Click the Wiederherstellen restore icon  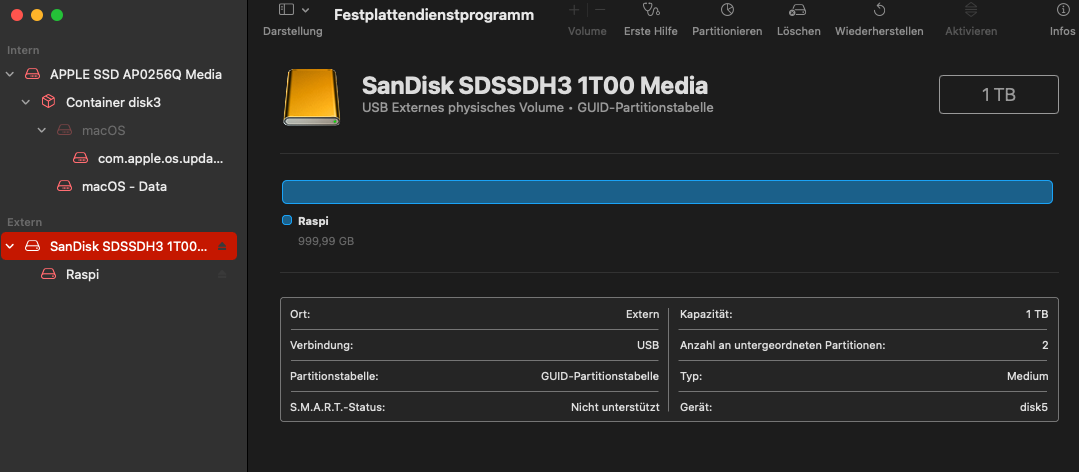tap(879, 11)
